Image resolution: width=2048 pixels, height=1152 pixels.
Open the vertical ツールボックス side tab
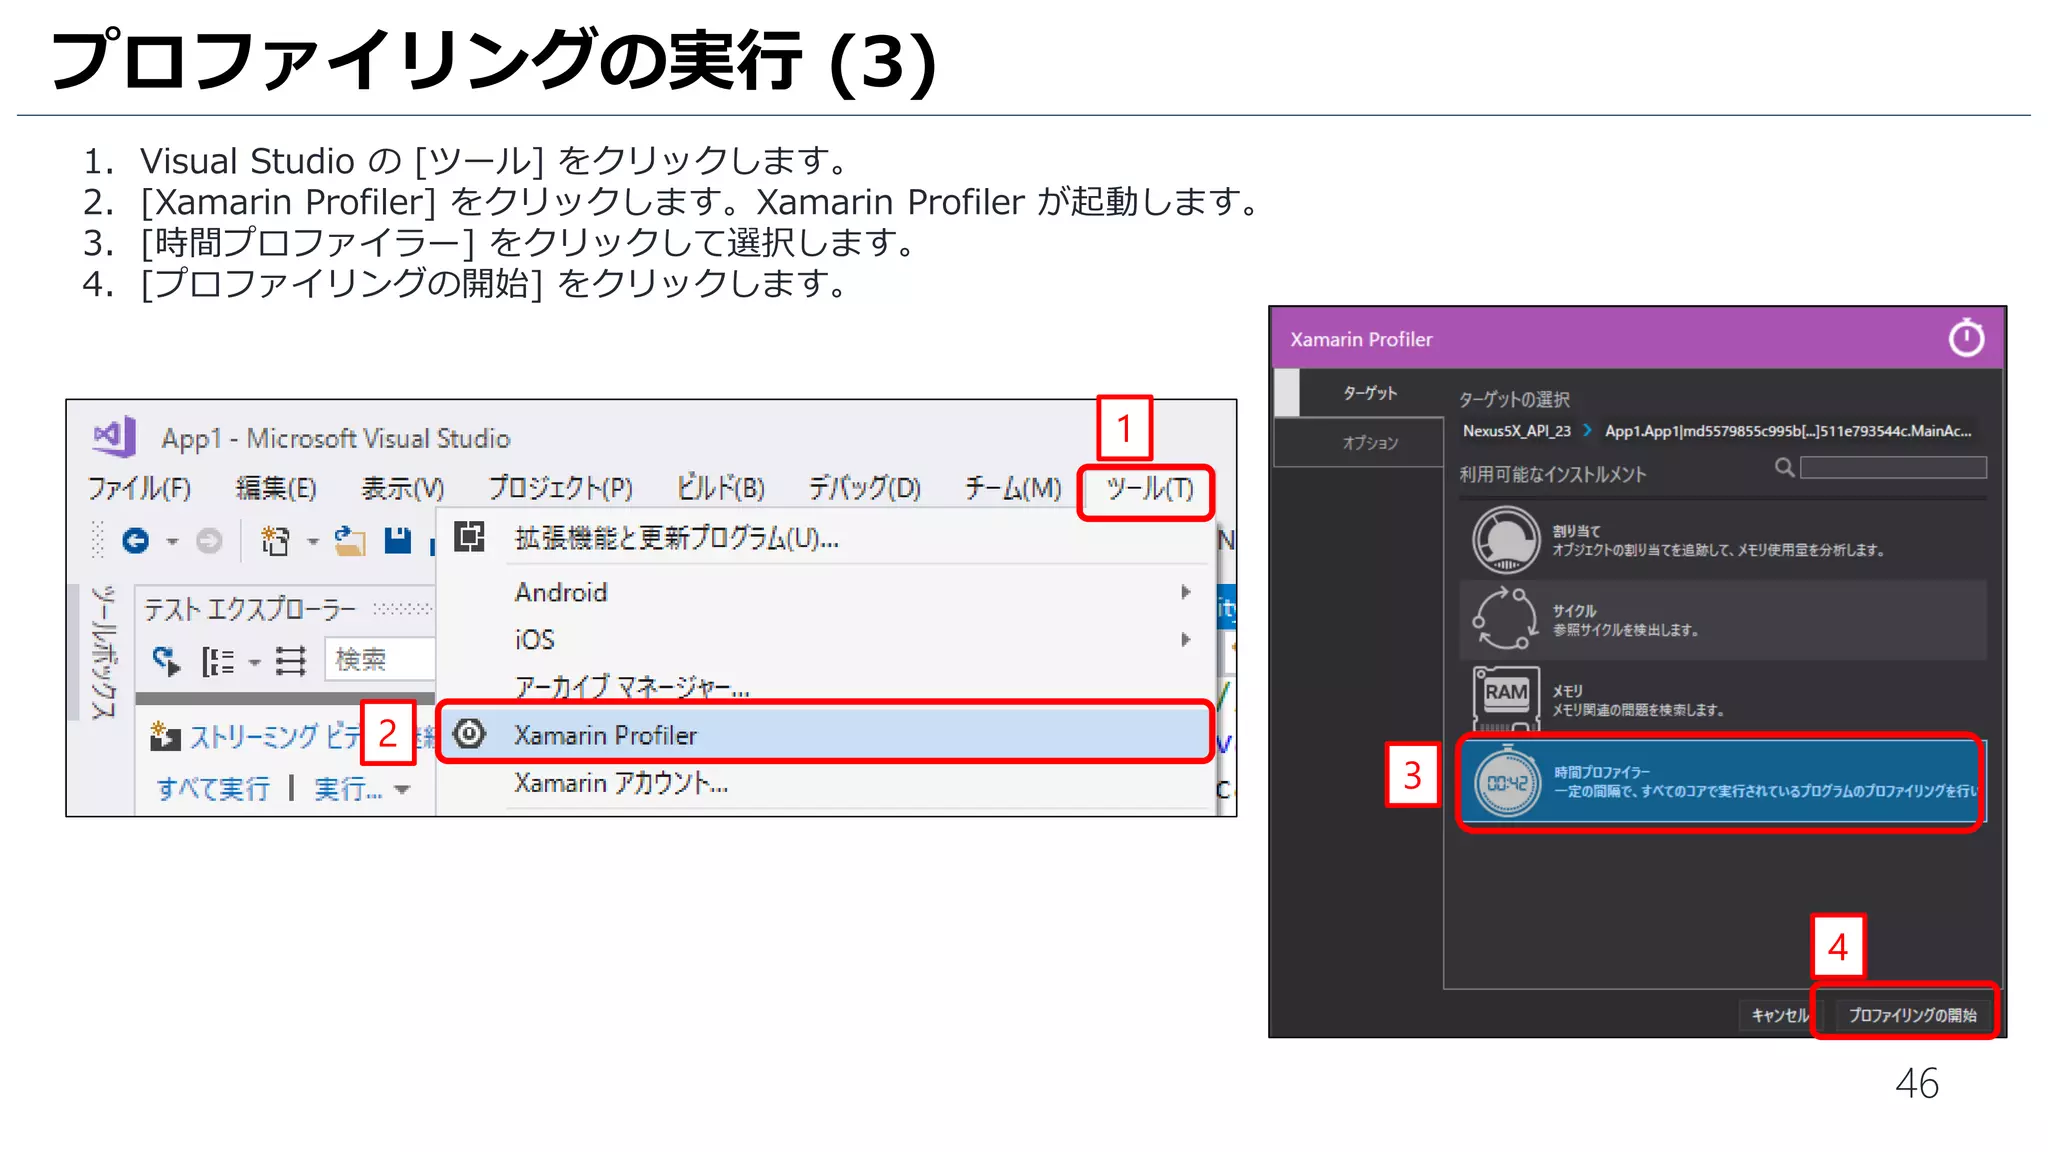click(102, 652)
